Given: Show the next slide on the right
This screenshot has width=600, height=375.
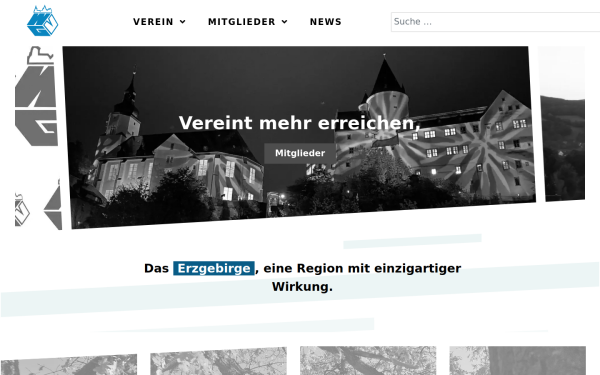Looking at the screenshot, I should (x=561, y=123).
